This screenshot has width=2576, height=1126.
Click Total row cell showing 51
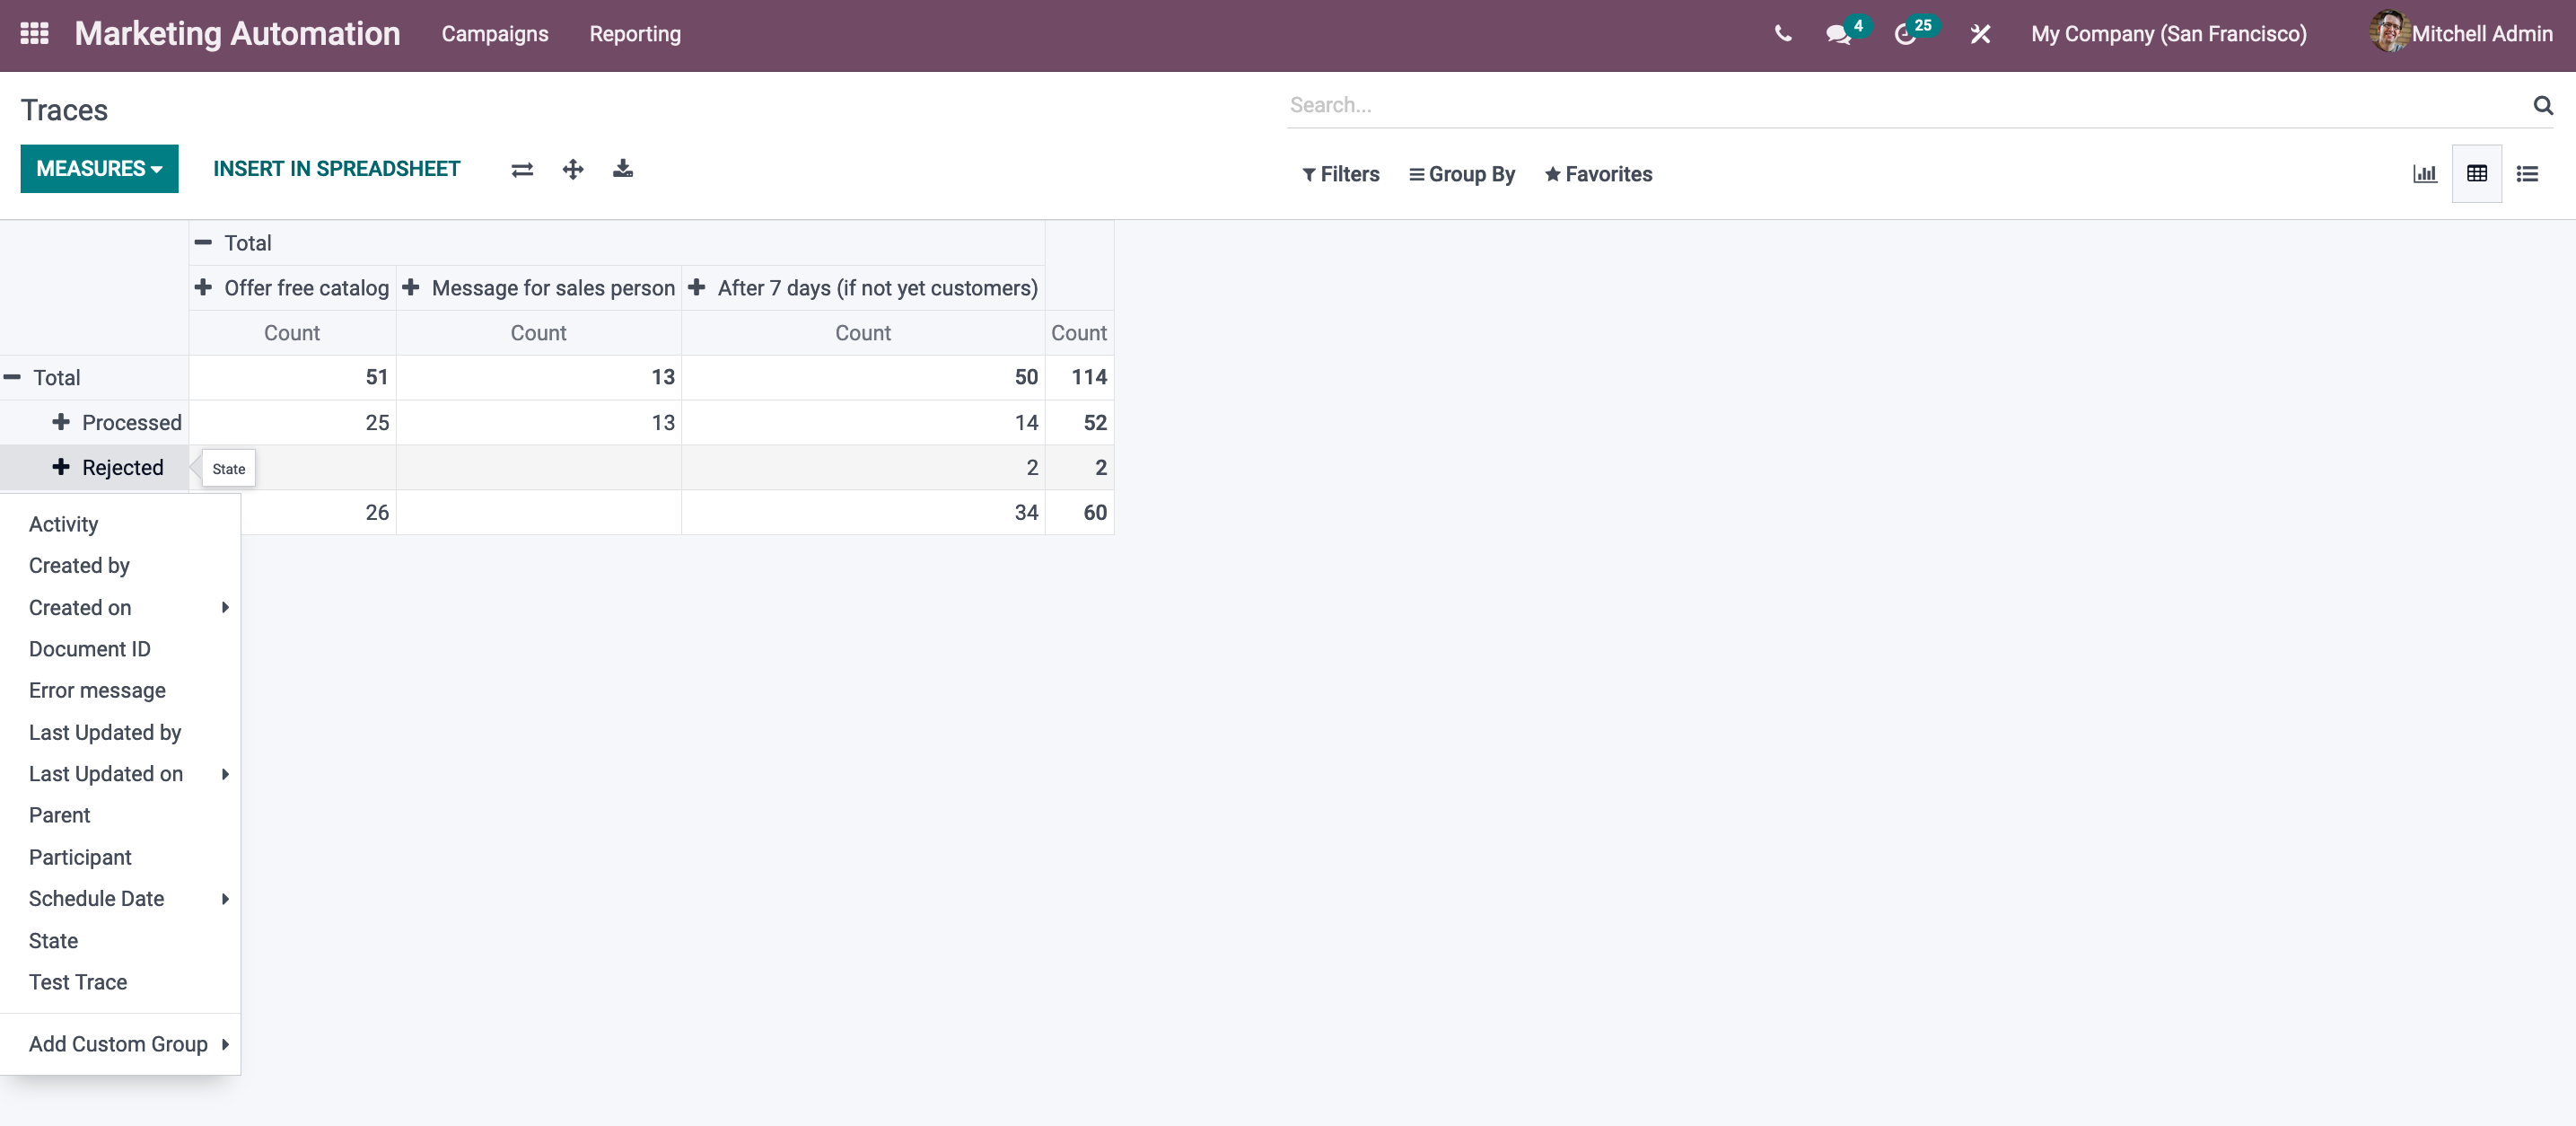coord(292,378)
